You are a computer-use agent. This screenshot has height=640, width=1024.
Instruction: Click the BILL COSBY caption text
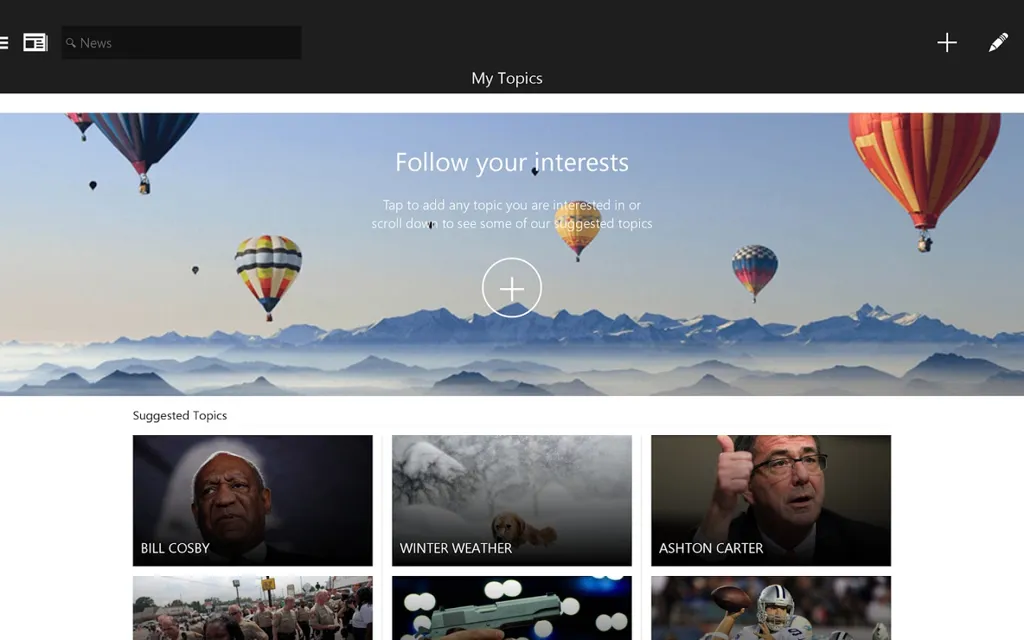[x=175, y=548]
